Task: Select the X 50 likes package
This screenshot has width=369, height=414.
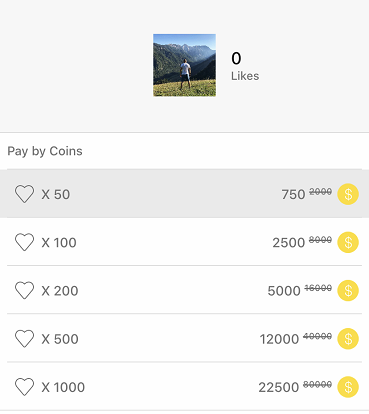Action: click(x=184, y=194)
